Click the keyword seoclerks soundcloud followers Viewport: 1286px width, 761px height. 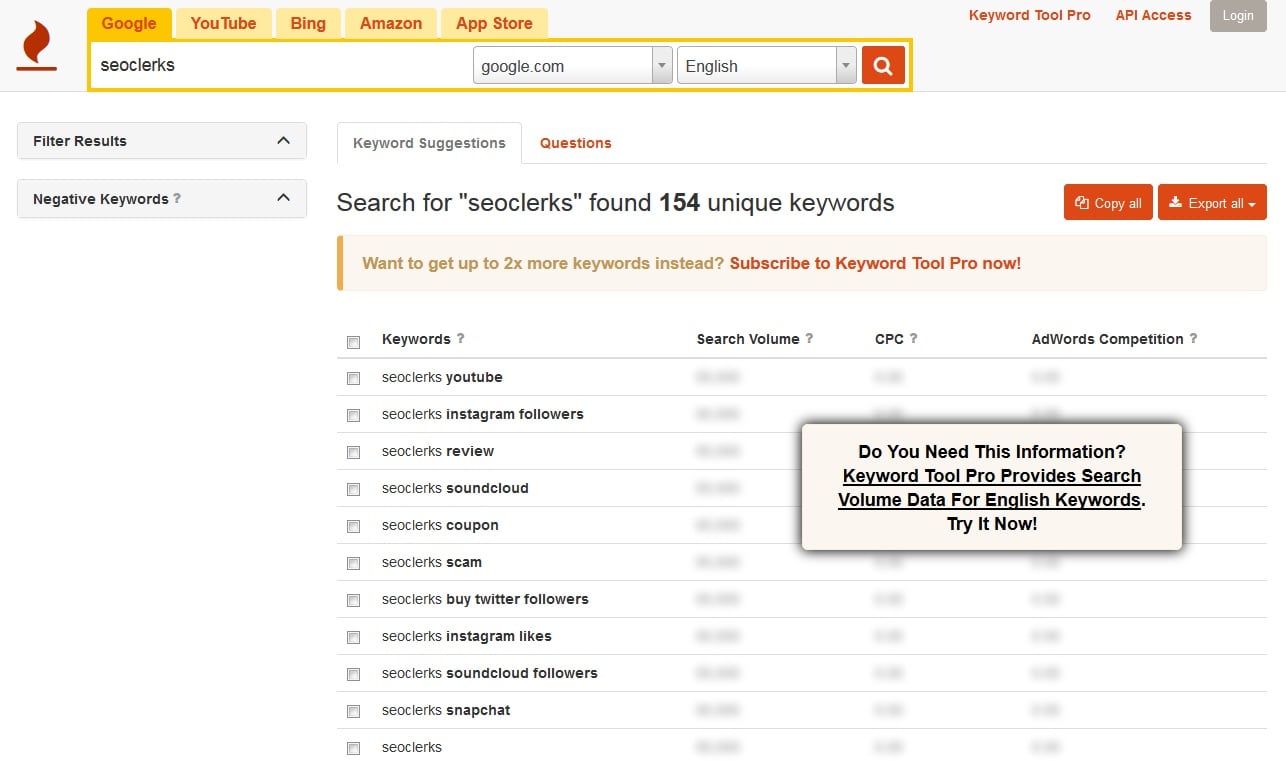(x=490, y=673)
